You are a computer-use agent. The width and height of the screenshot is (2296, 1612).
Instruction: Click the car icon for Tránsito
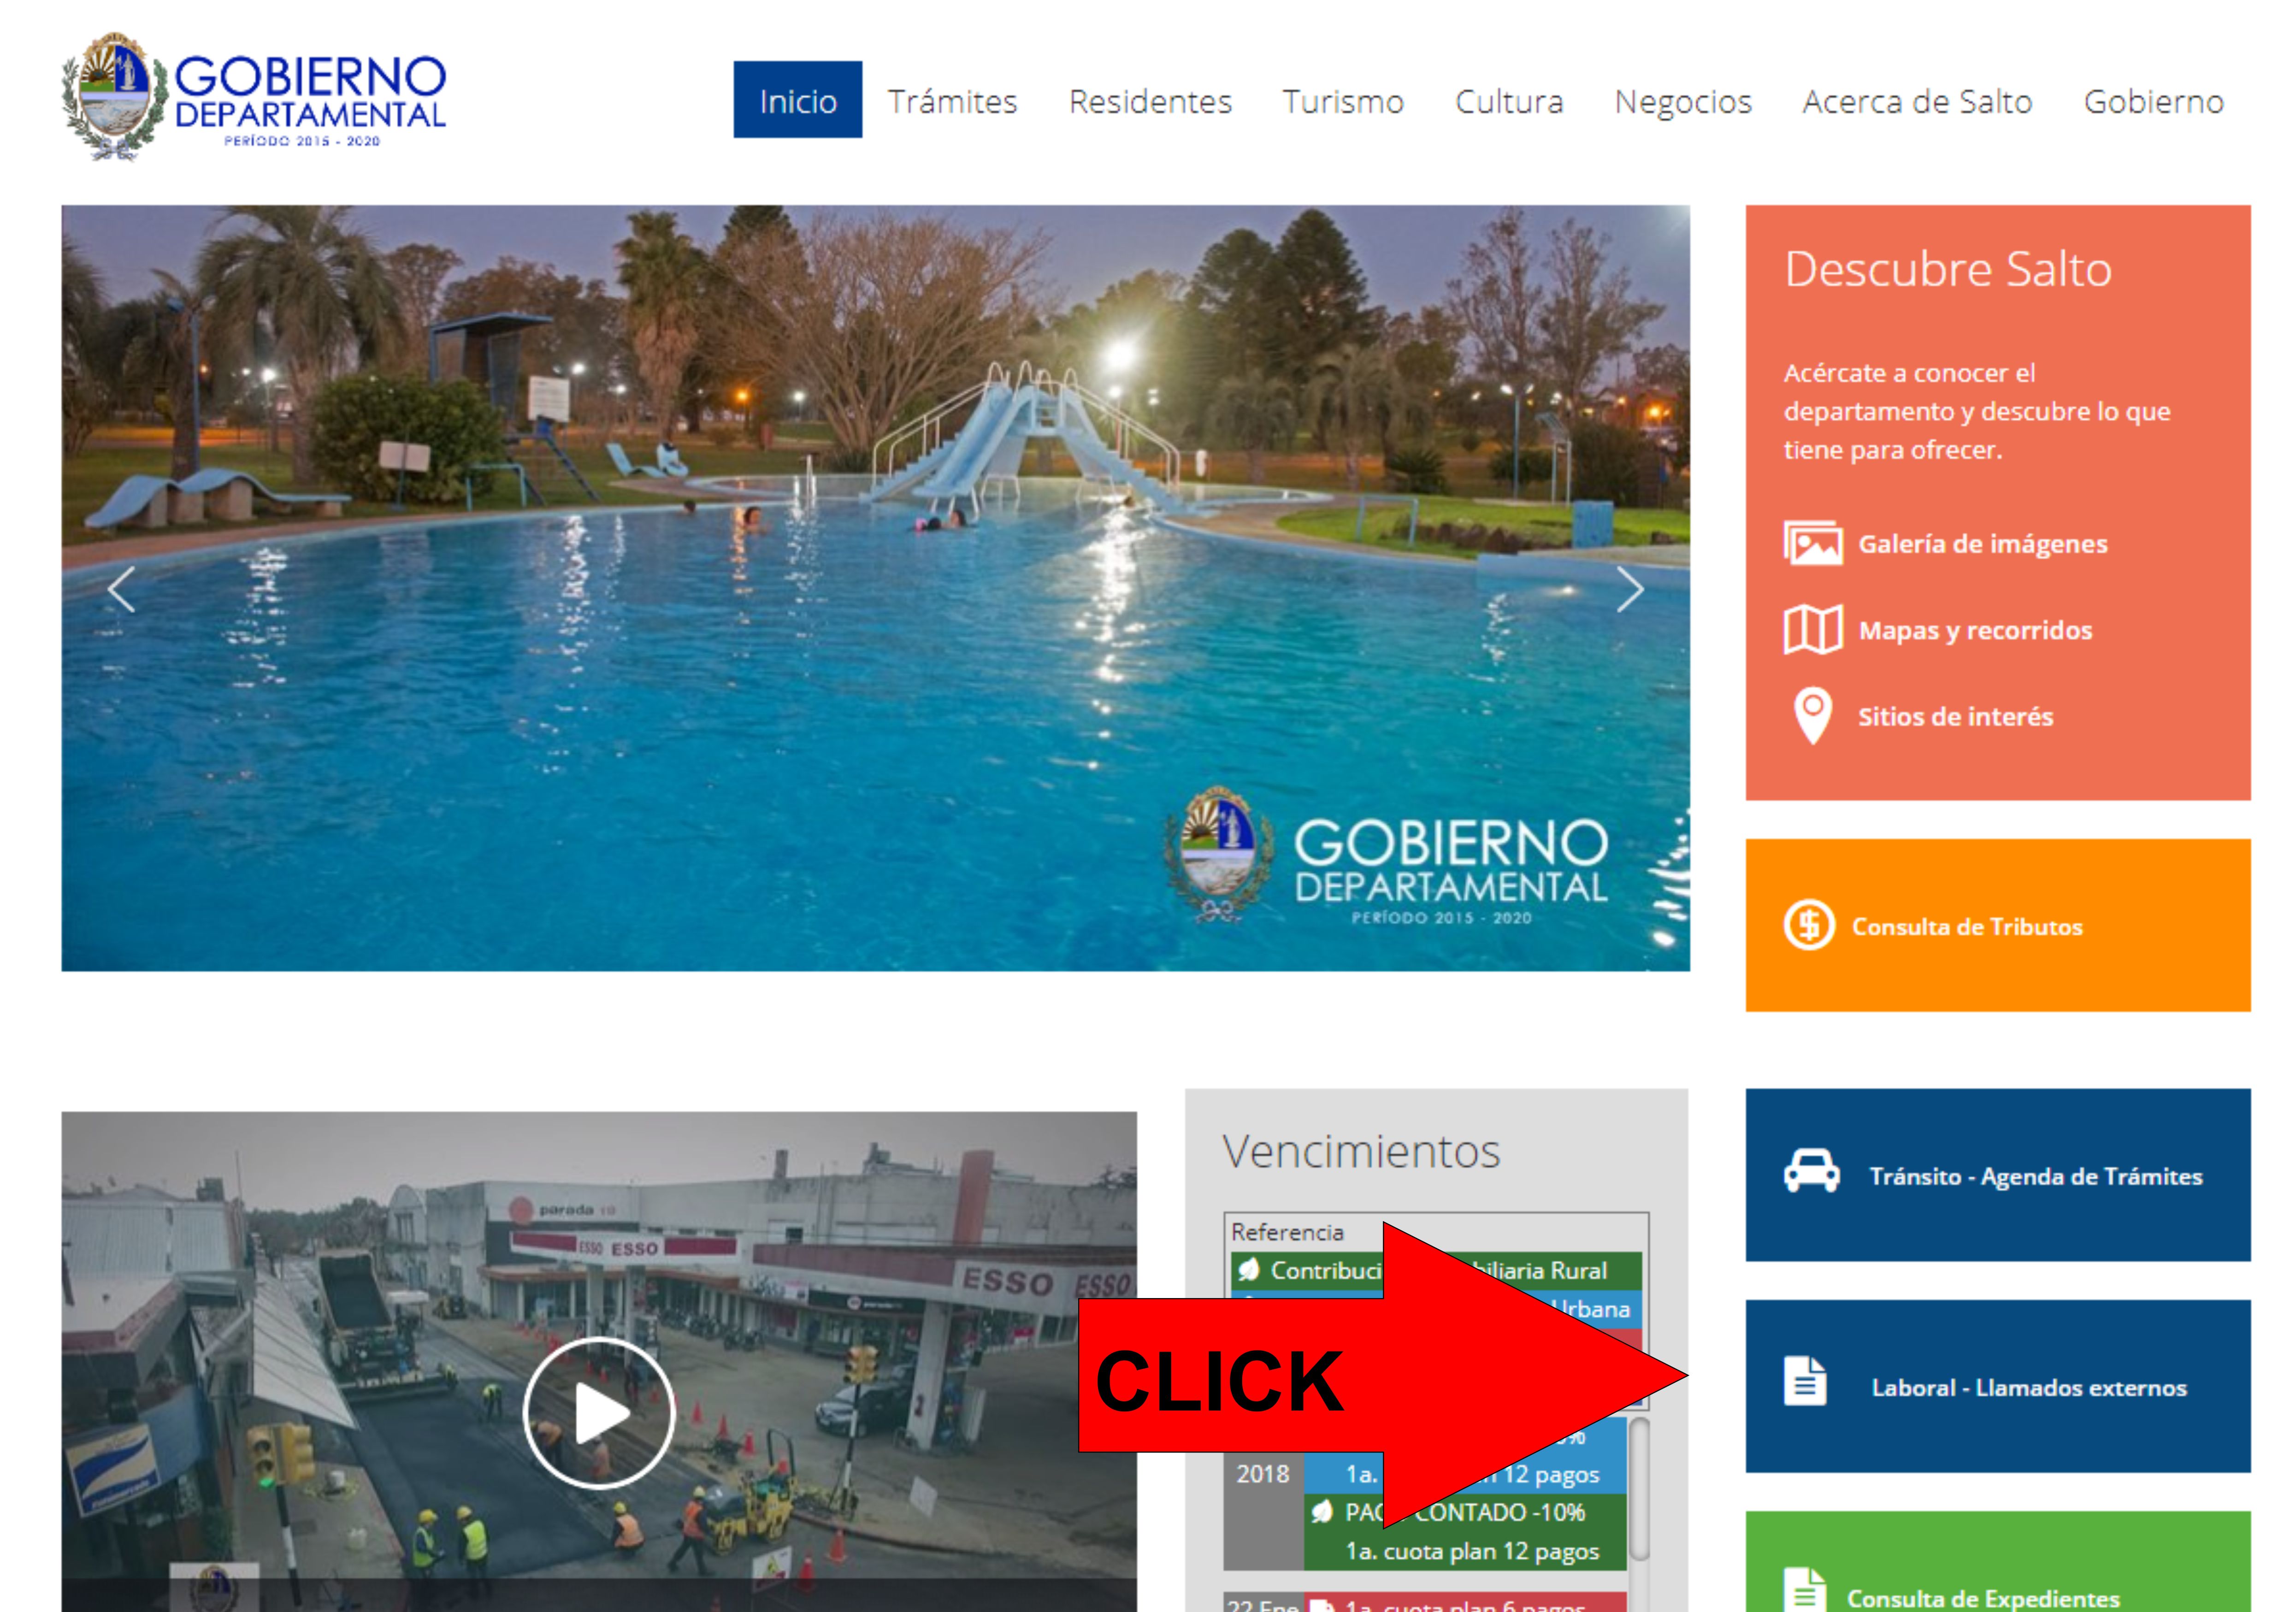(1811, 1171)
